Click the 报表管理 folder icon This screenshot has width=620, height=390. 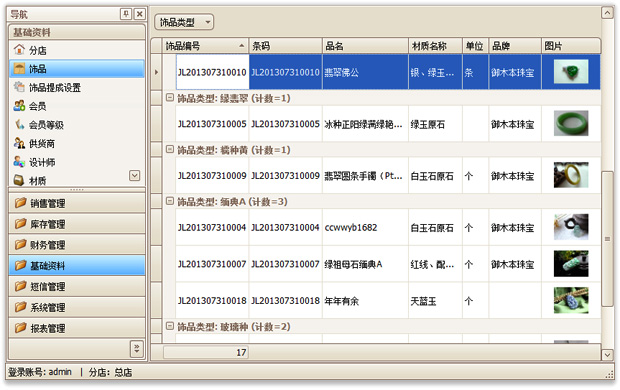(21, 328)
